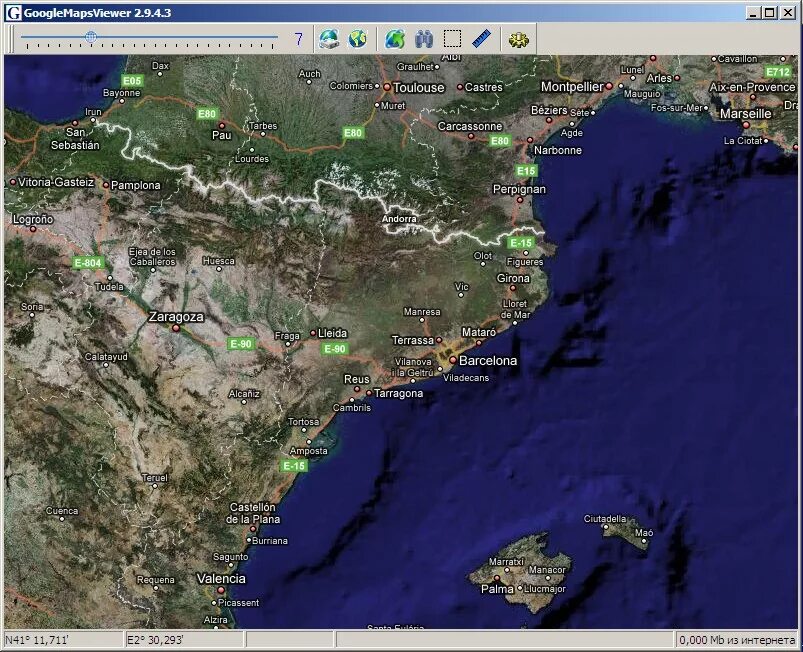Click the 0,000 Mb из интернета status field

[x=737, y=640]
